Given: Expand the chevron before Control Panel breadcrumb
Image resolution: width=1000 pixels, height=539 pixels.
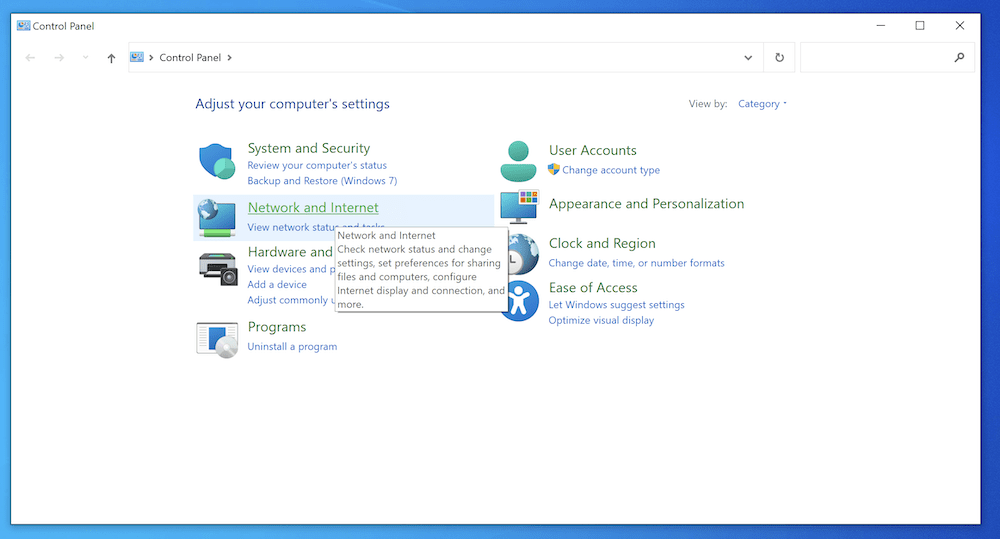Looking at the screenshot, I should 151,57.
